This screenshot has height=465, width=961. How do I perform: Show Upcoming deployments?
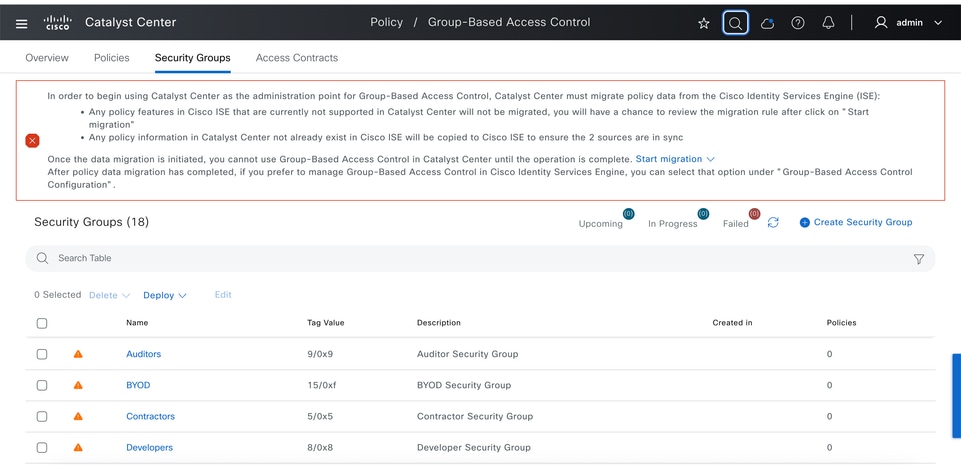(601, 224)
